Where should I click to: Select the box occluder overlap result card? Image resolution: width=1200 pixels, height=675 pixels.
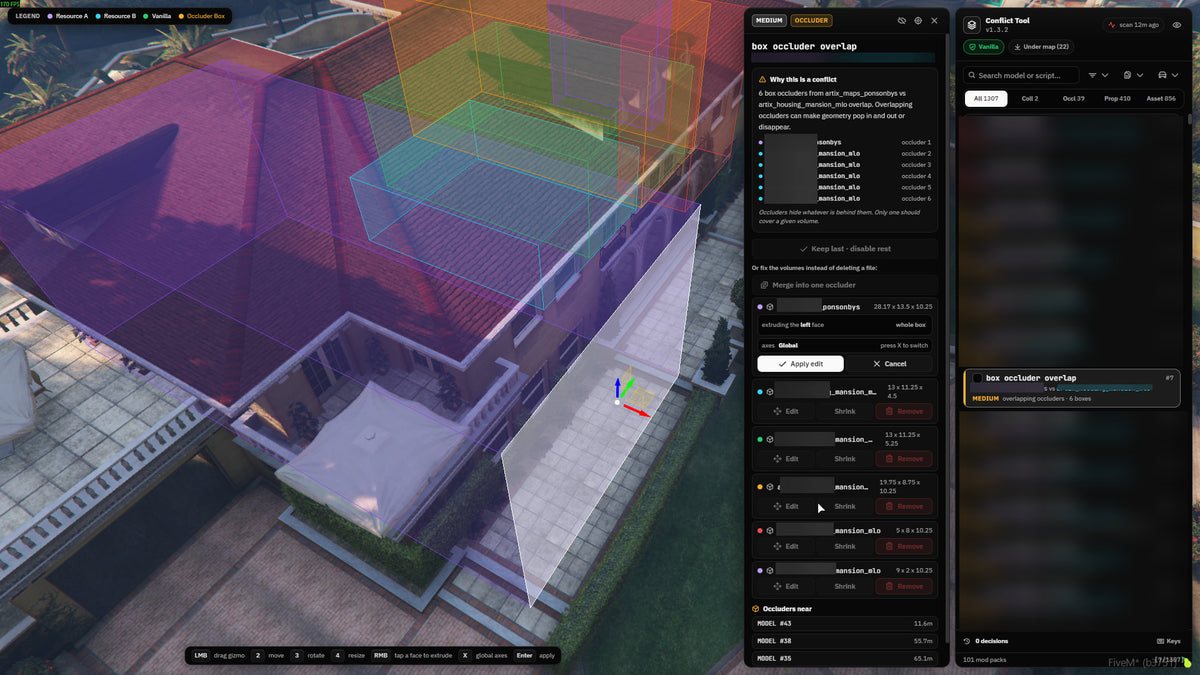tap(1071, 388)
